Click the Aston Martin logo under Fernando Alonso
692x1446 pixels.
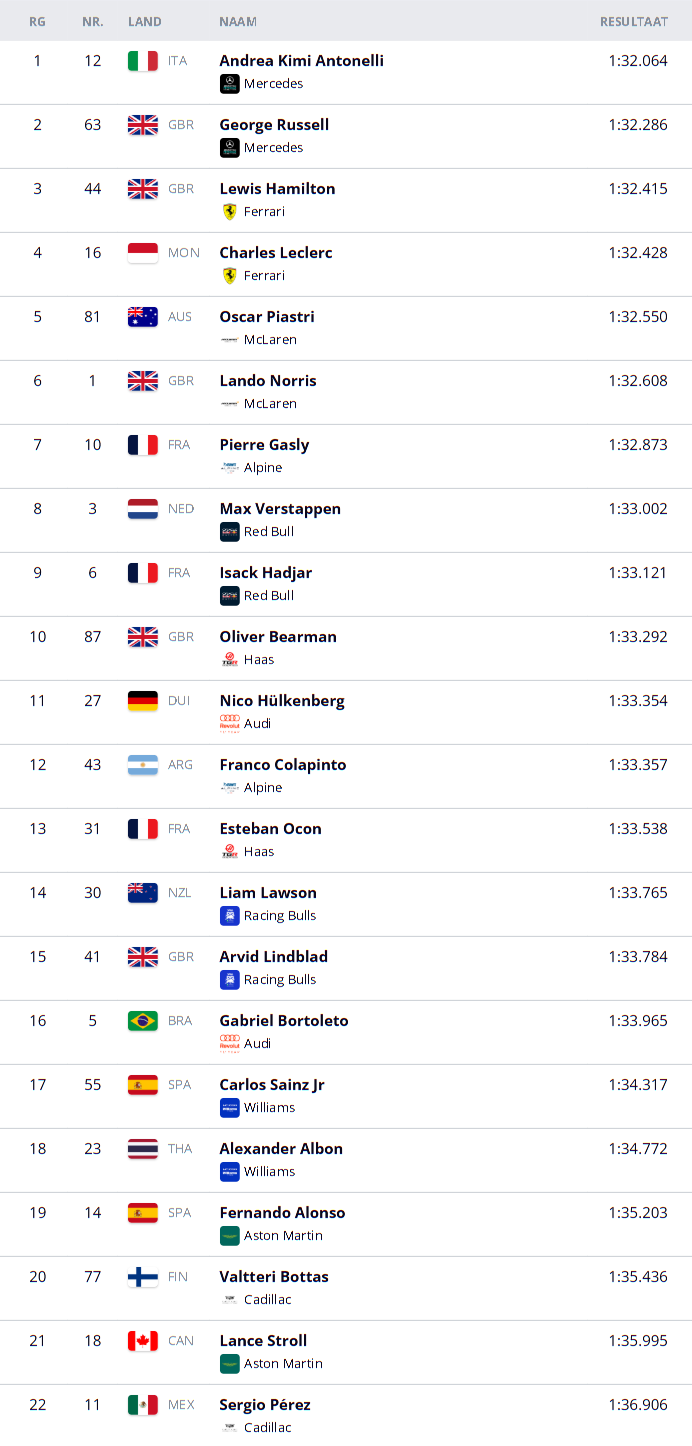click(x=229, y=1236)
